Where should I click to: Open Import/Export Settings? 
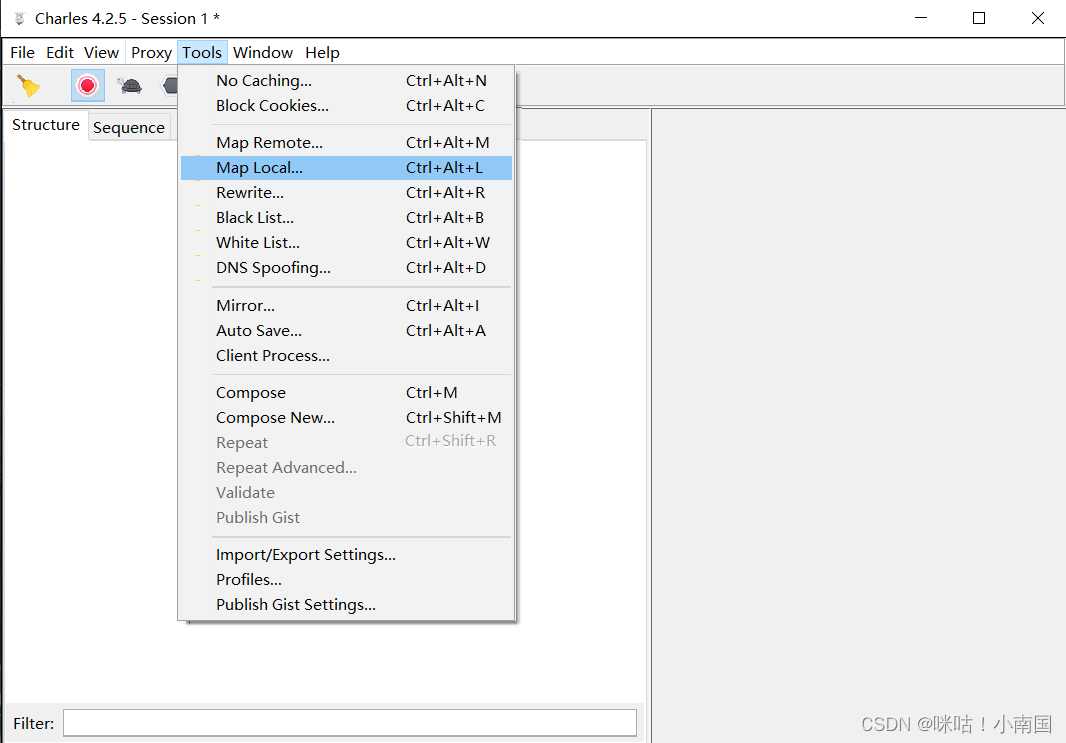(x=305, y=554)
